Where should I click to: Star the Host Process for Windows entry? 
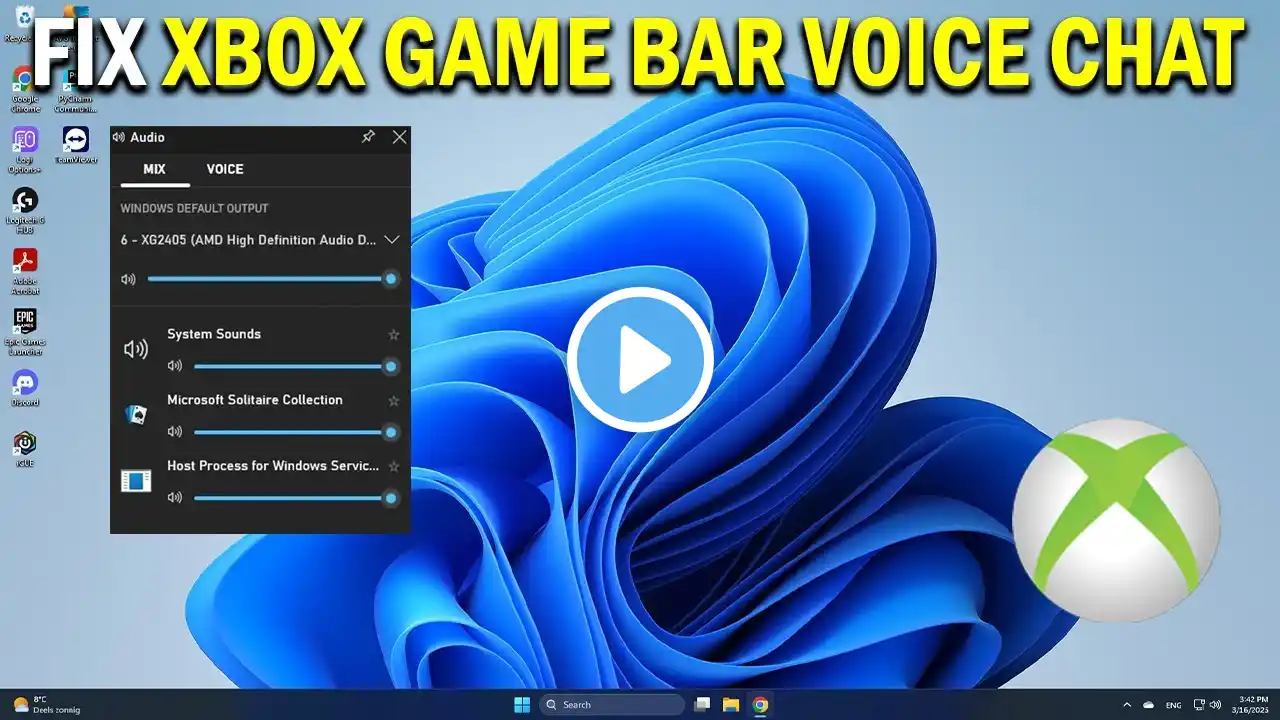click(393, 467)
